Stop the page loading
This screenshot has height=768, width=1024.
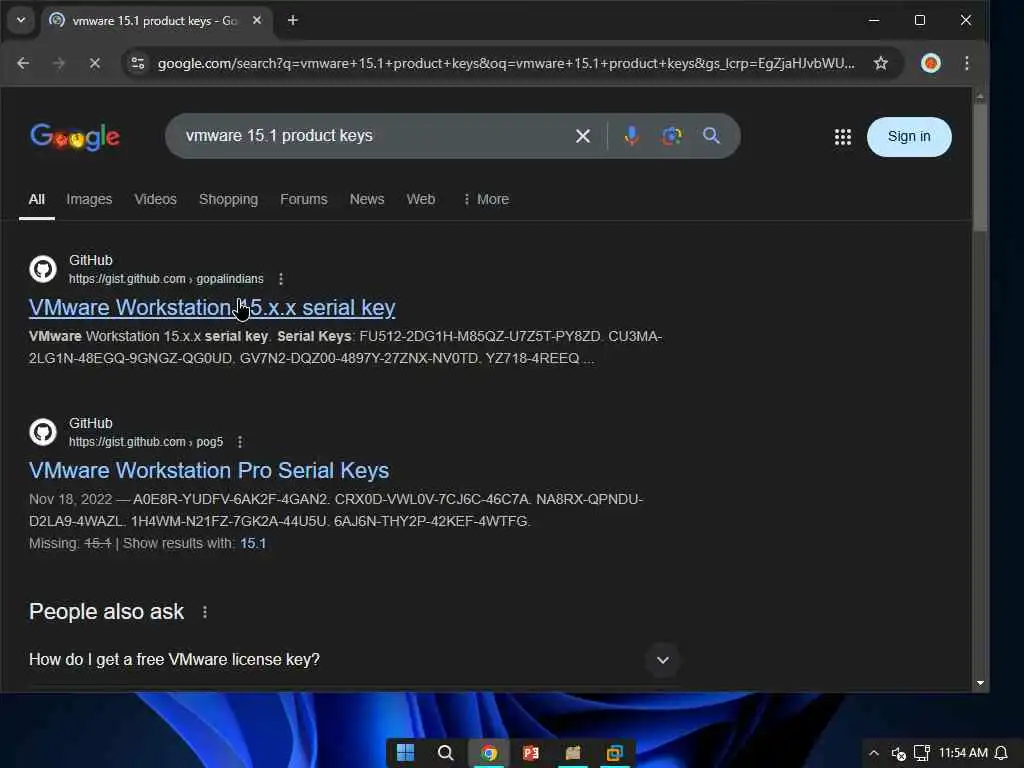(x=95, y=63)
